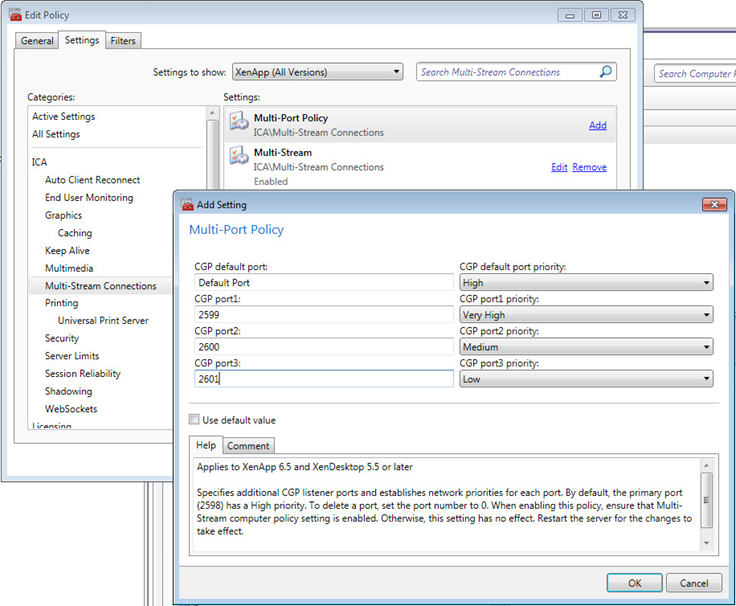Click the CGP default port field
This screenshot has width=736, height=606.
click(x=324, y=283)
